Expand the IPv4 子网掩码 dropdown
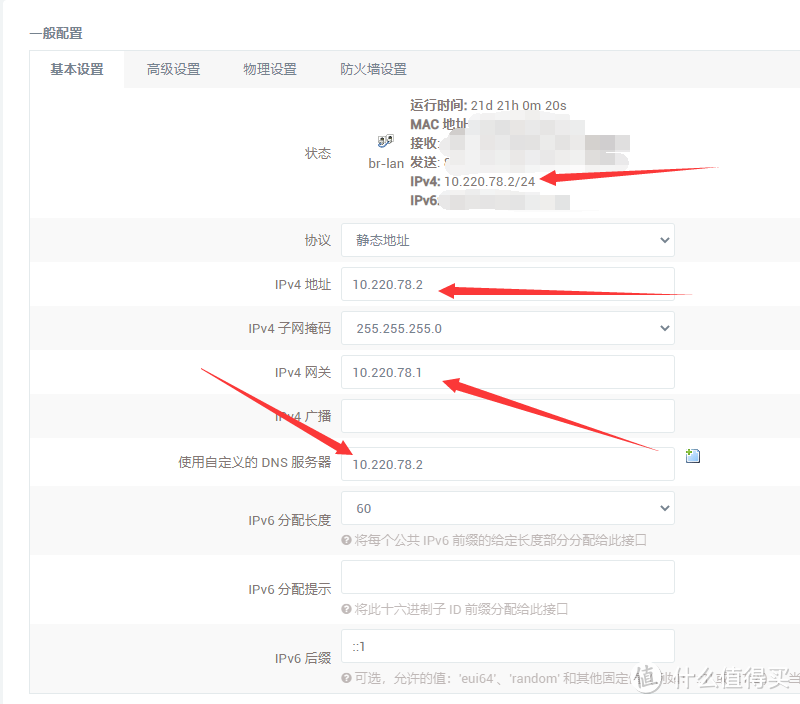800x704 pixels. click(x=507, y=328)
